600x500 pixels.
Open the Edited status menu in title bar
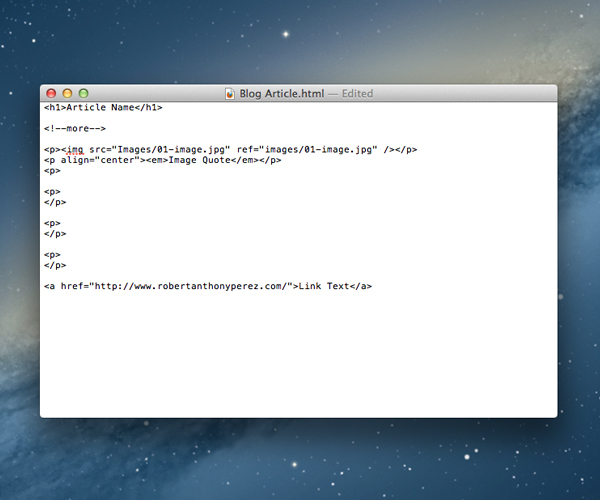(357, 94)
